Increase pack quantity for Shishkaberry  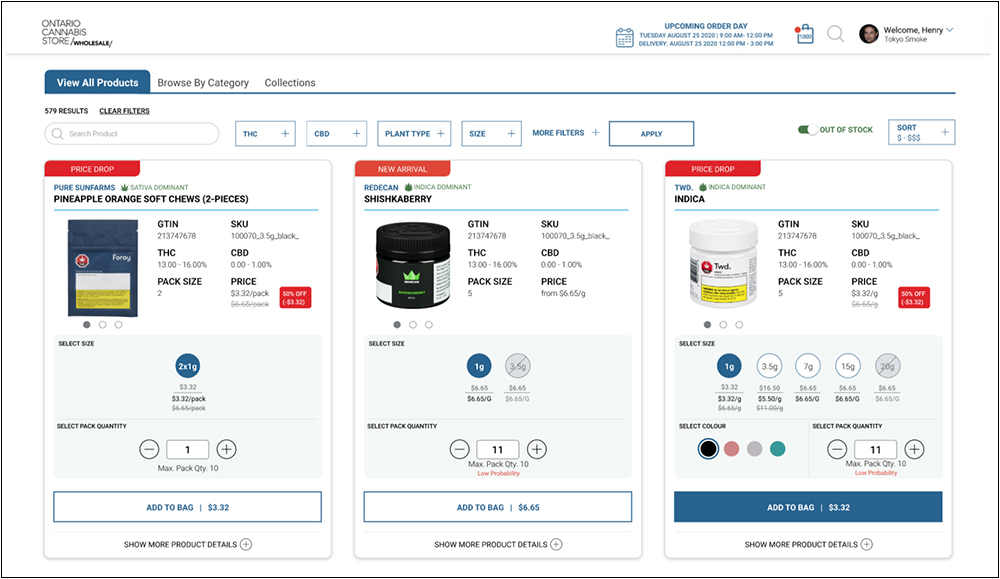pos(536,449)
